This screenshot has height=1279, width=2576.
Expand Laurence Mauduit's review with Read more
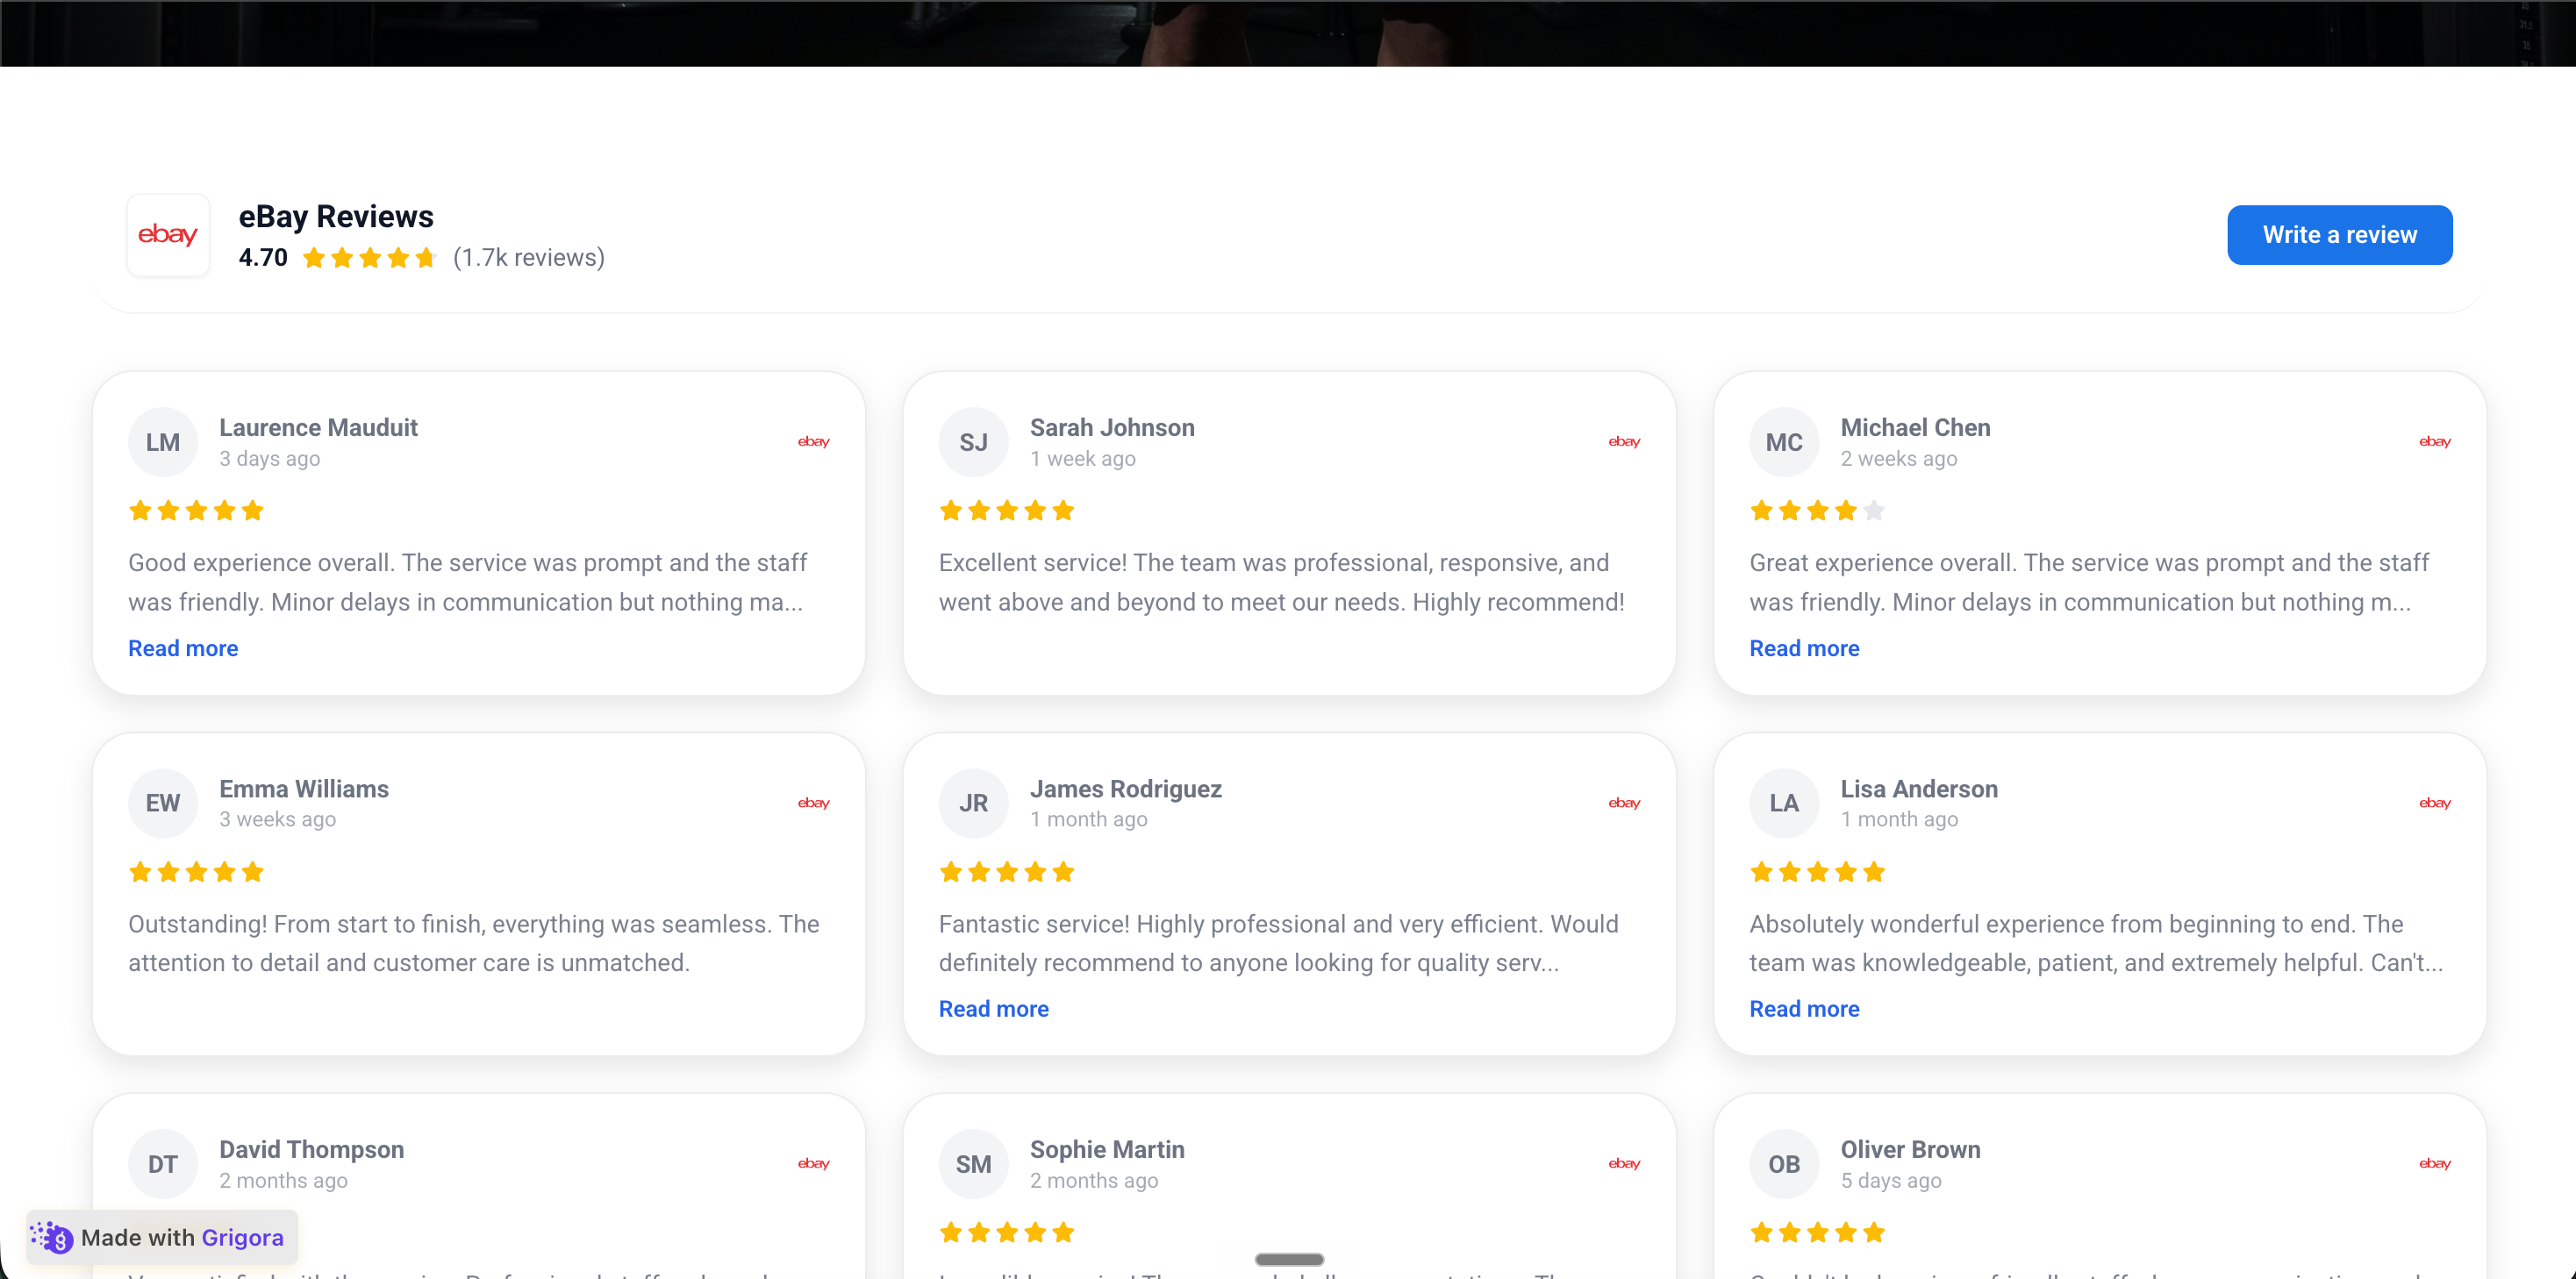(183, 648)
